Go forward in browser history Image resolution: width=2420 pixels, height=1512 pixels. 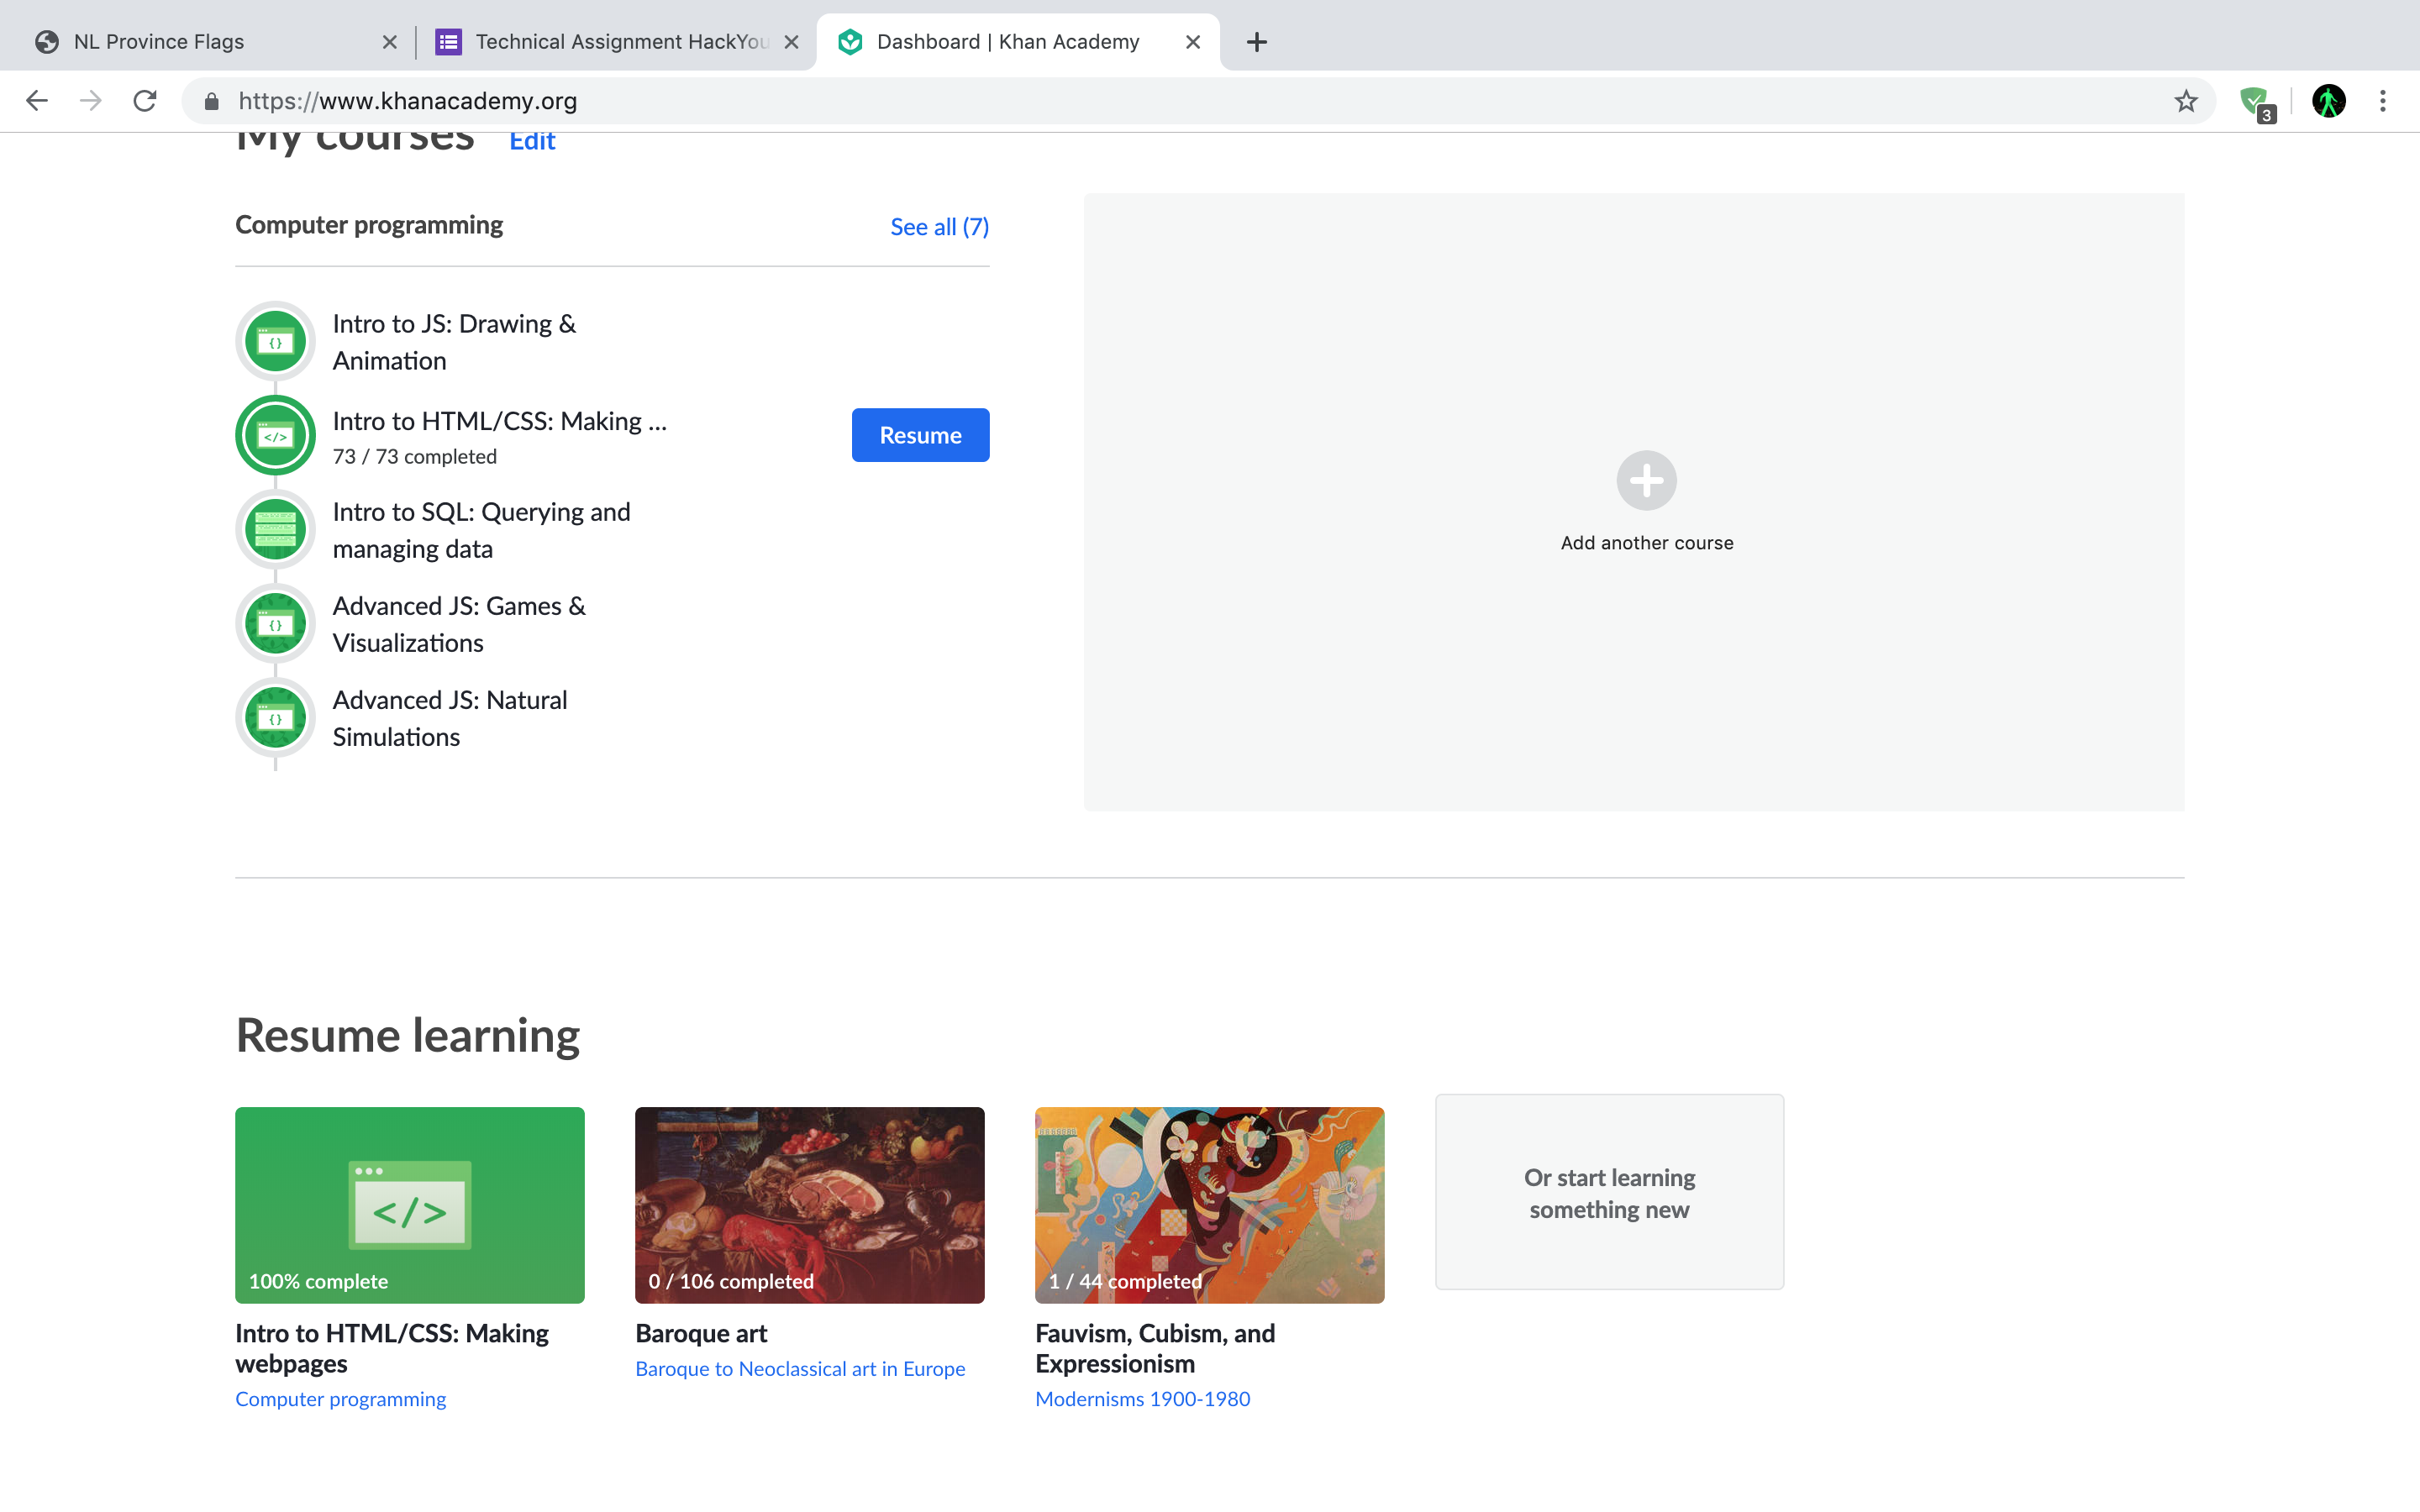pos(91,101)
